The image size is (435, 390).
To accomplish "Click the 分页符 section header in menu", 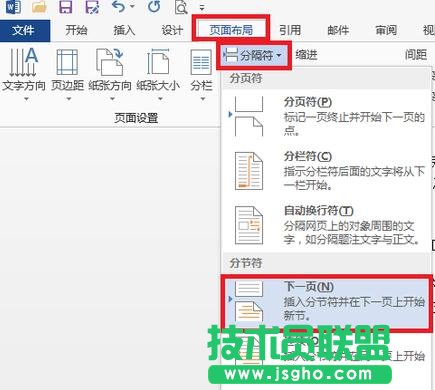I will coord(246,79).
